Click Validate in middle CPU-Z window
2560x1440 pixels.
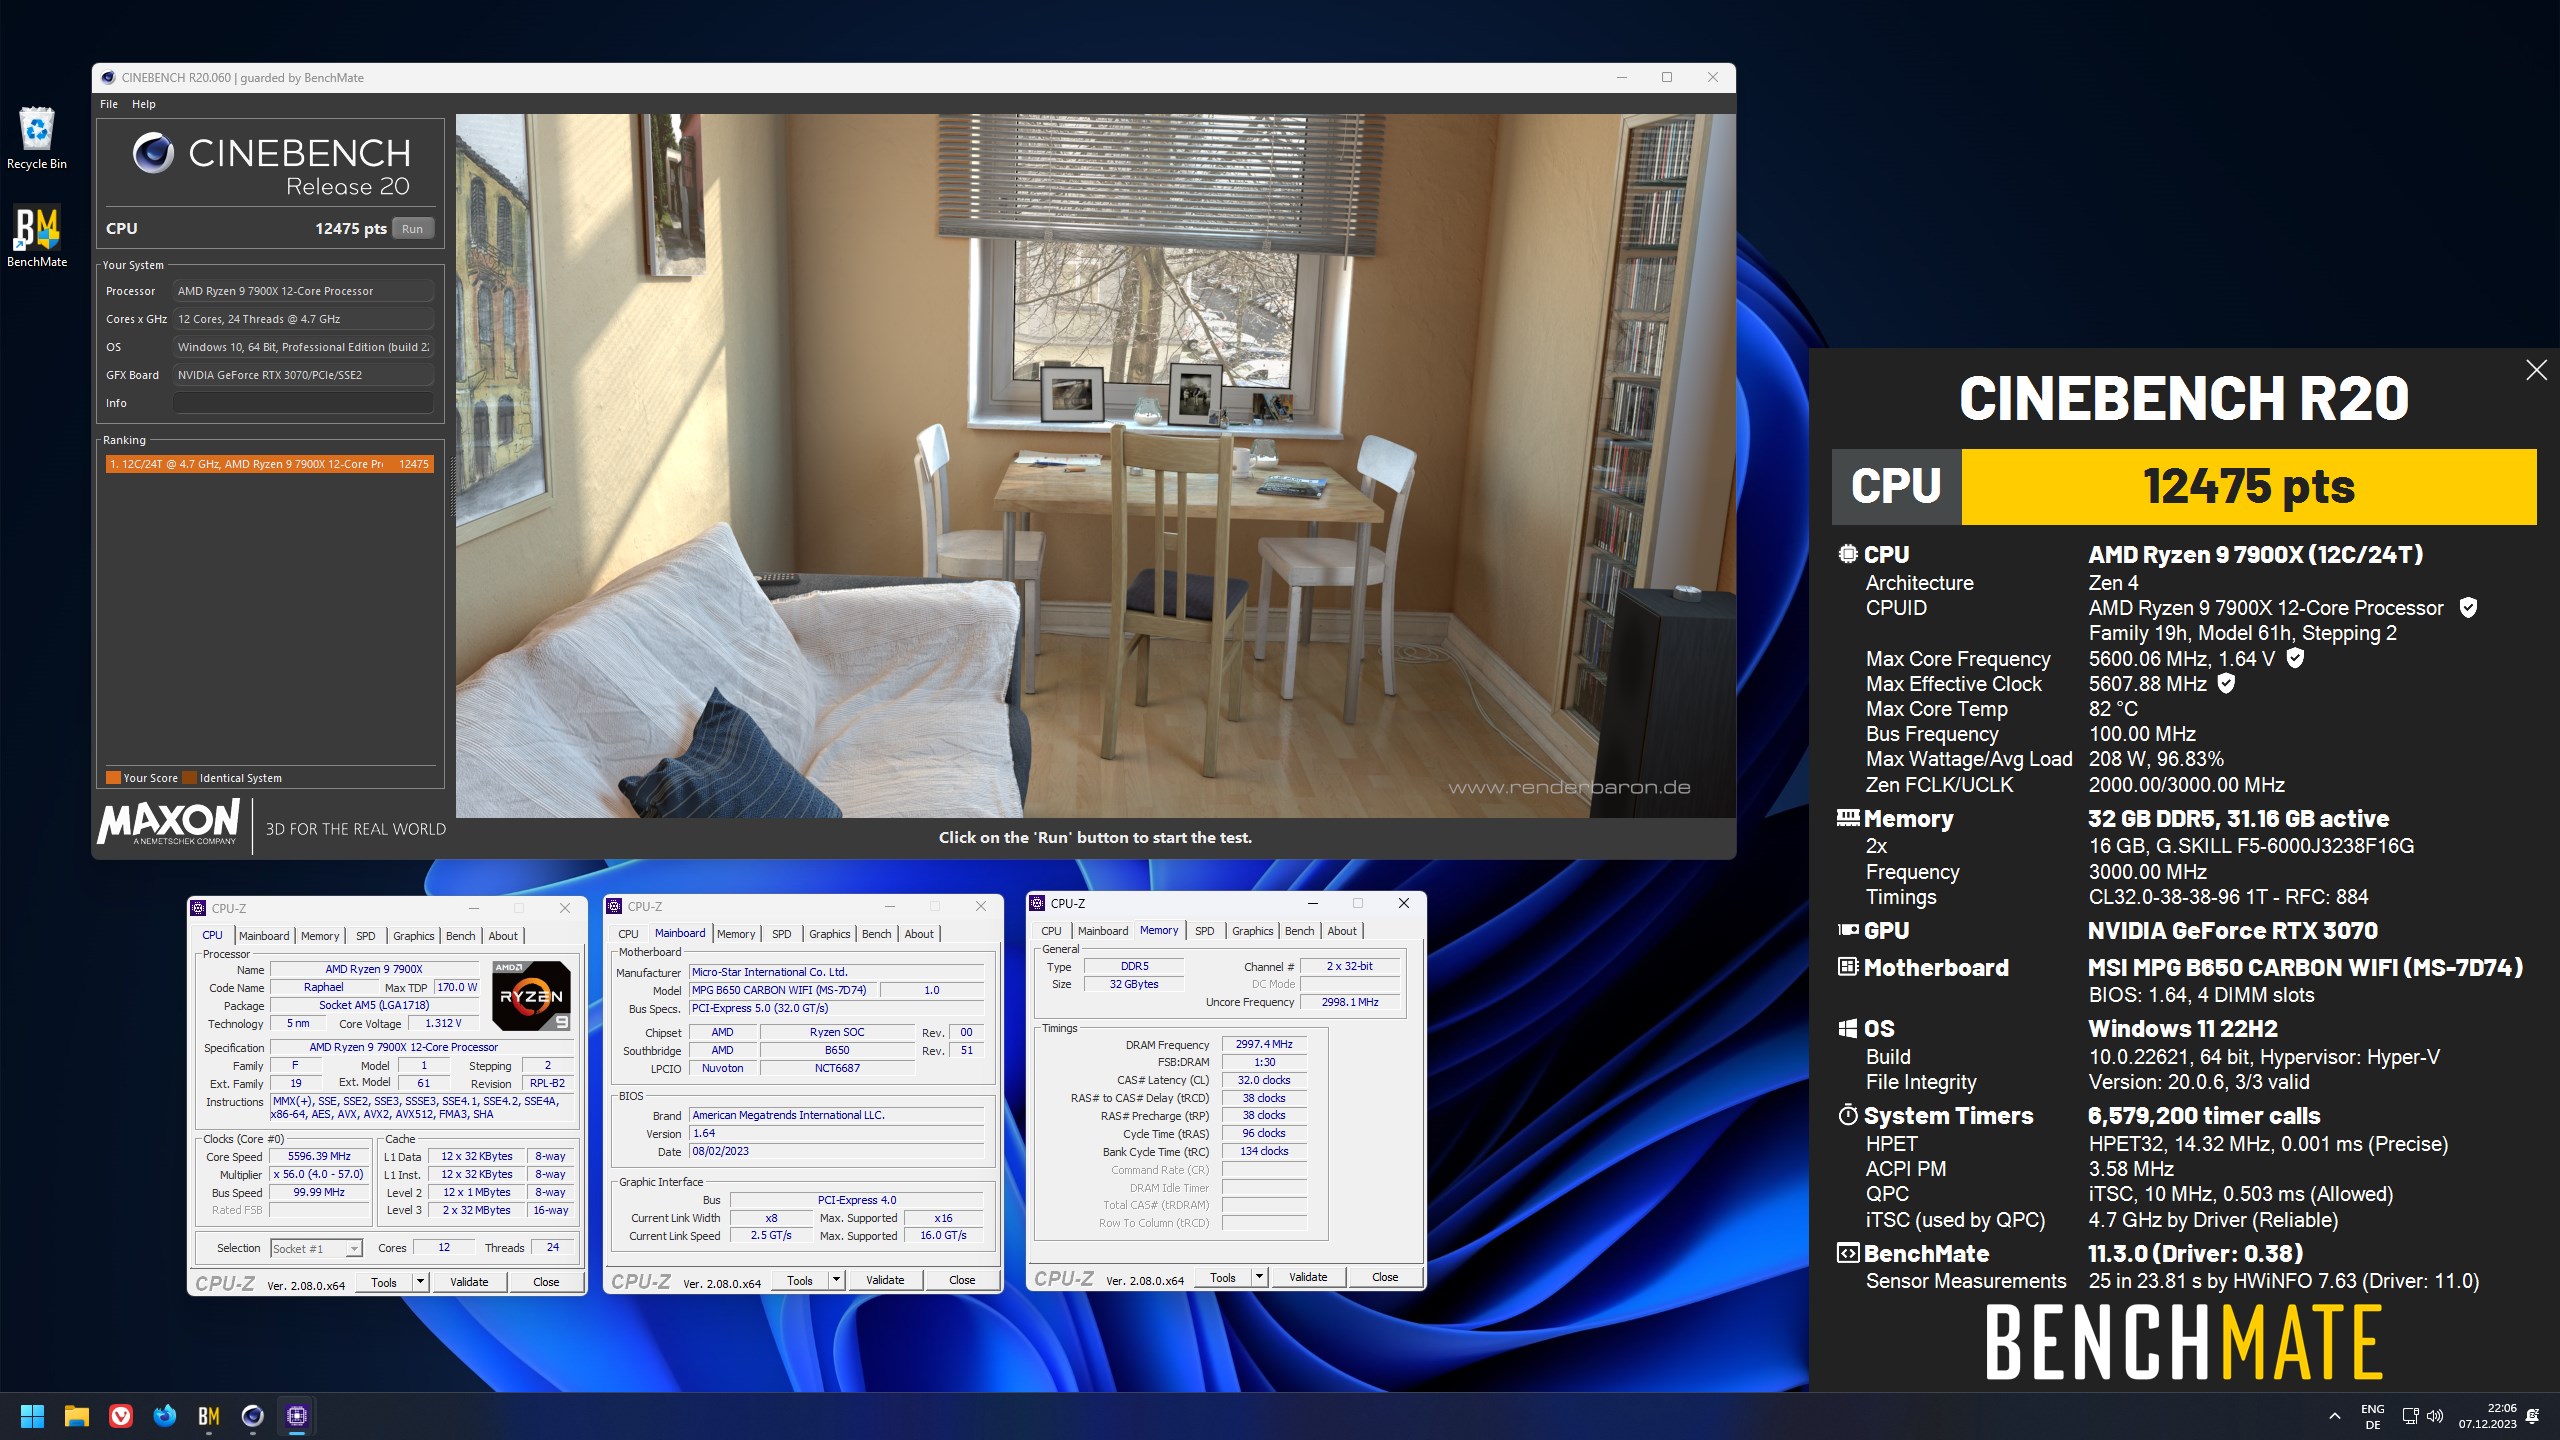click(885, 1280)
